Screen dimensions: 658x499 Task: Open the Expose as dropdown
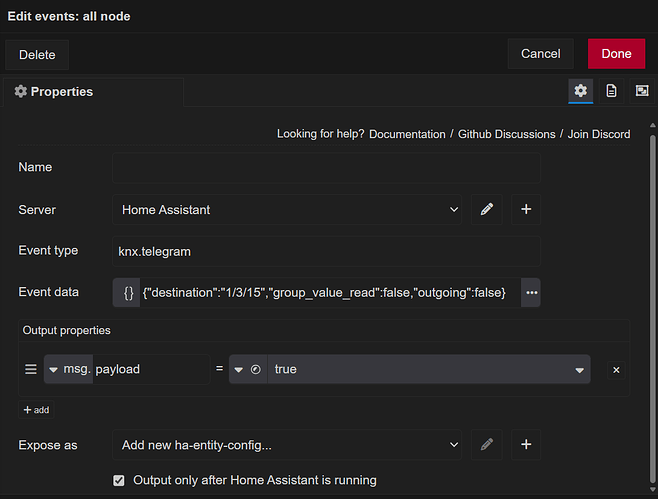287,445
